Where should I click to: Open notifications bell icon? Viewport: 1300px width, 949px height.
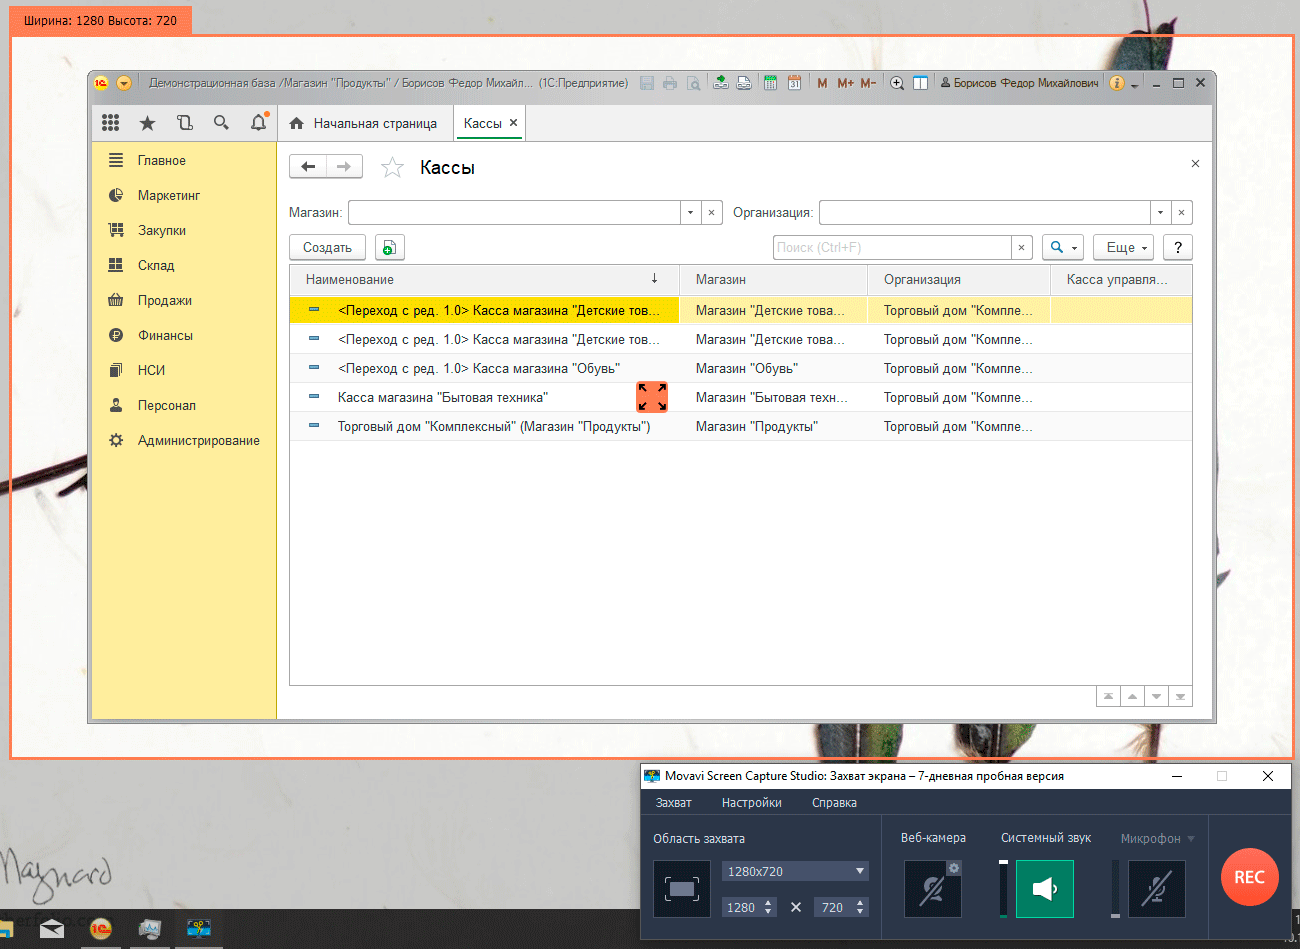click(258, 123)
